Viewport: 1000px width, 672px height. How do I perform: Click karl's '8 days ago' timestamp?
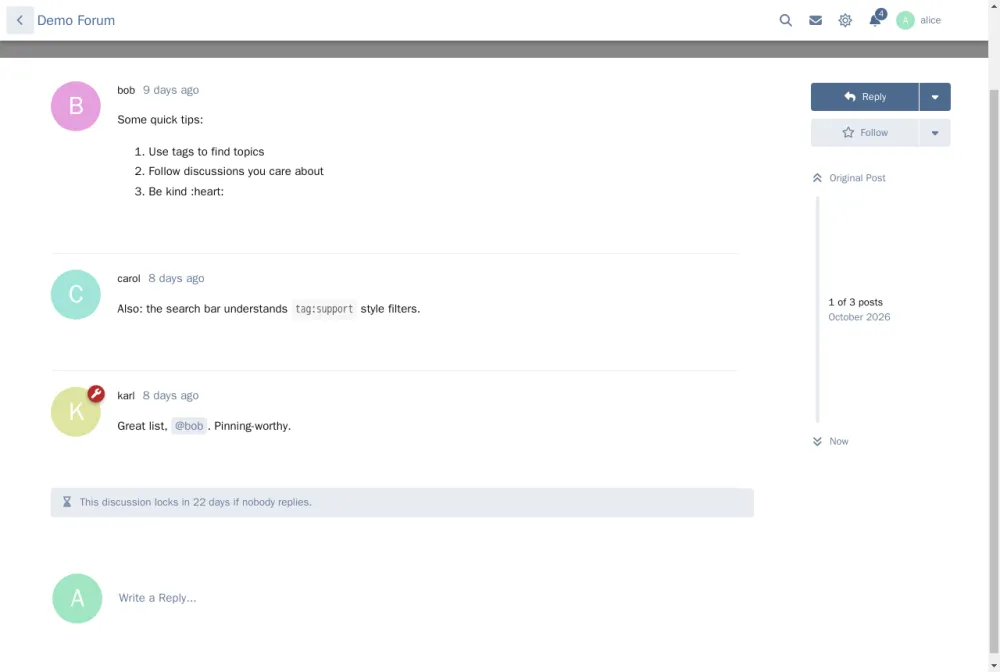click(x=171, y=395)
